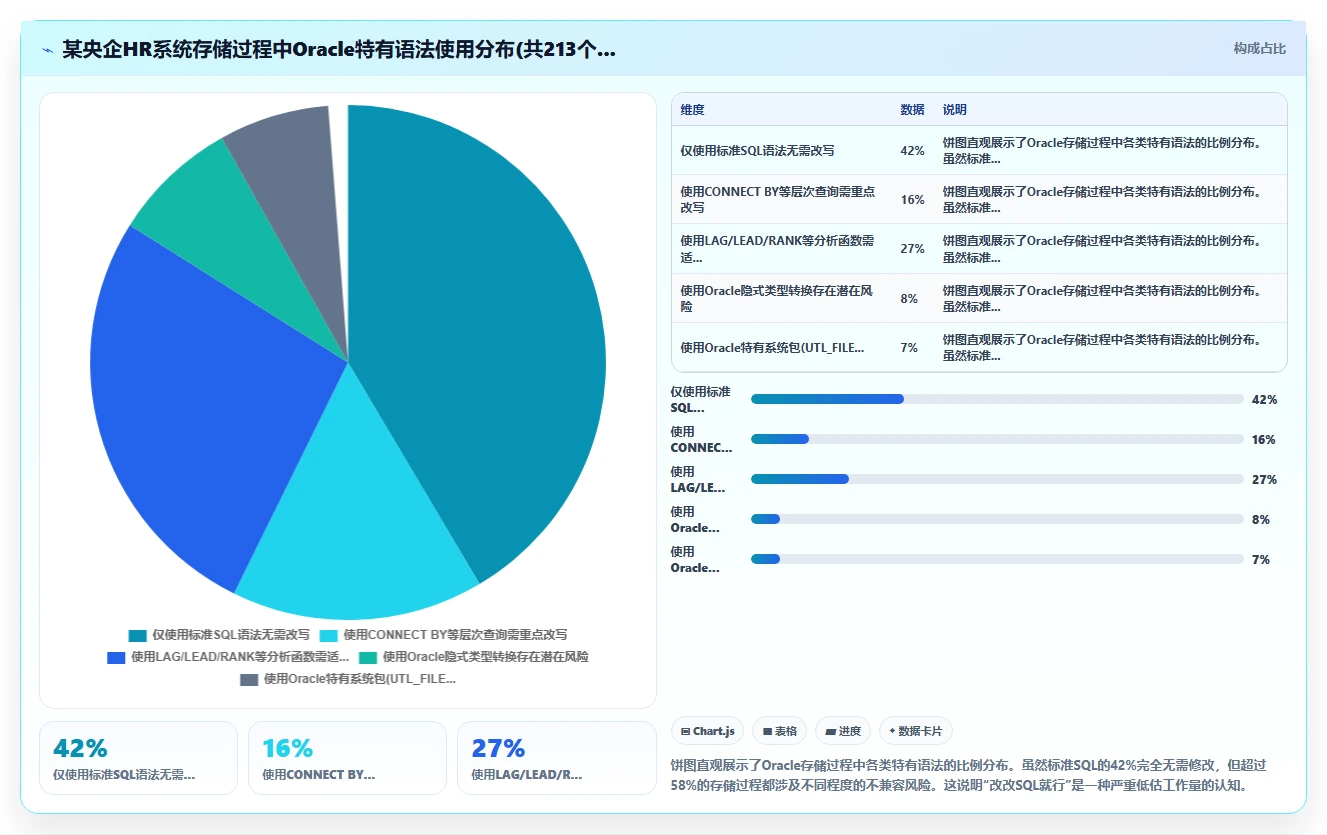Toggle legend swatch for 仅使用标准SQL语法无需改写
This screenshot has width=1327, height=835.
138,635
